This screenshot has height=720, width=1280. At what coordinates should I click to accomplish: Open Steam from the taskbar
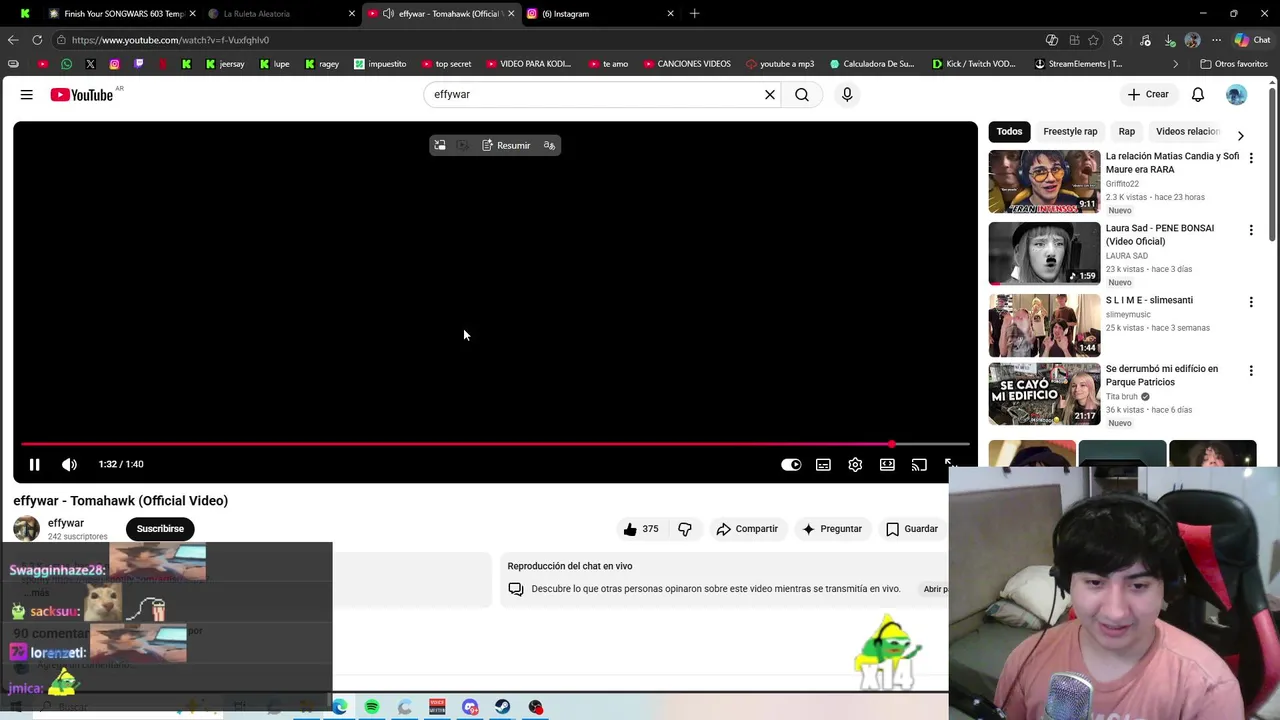[x=502, y=707]
